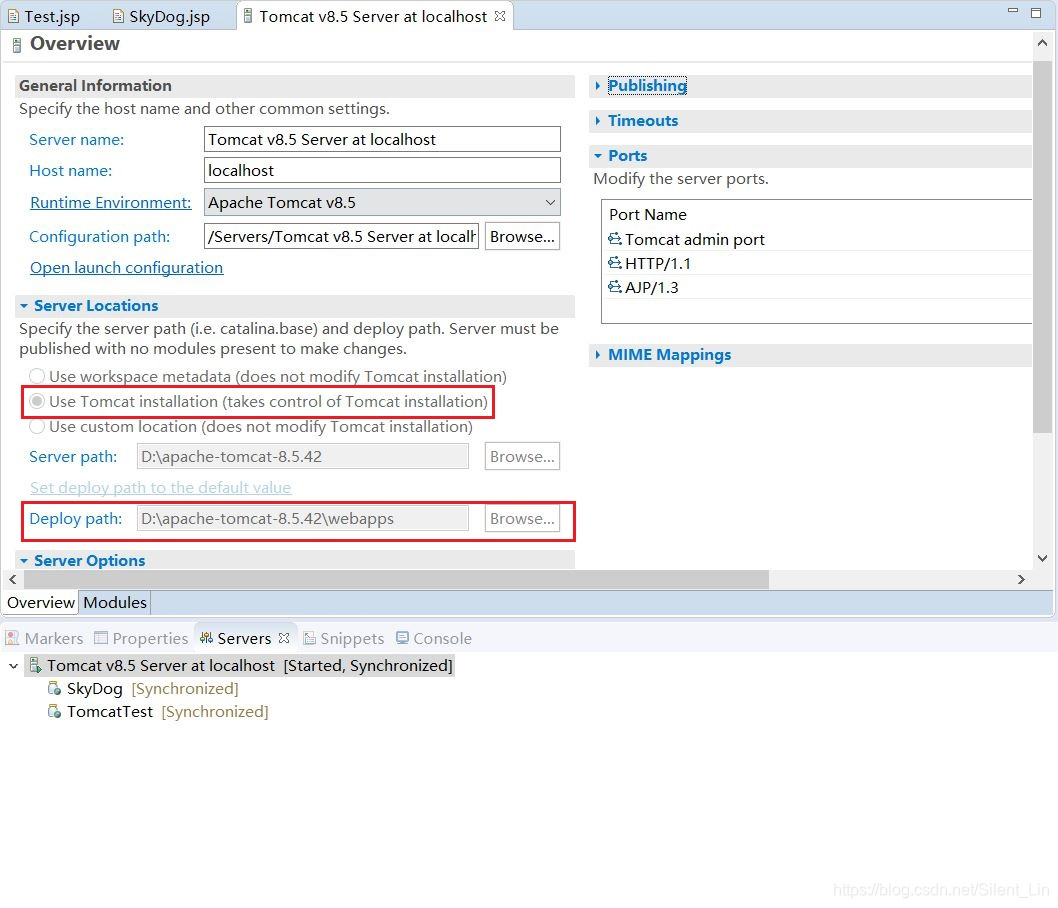
Task: Click the TomcatTest module icon
Action: [55, 712]
